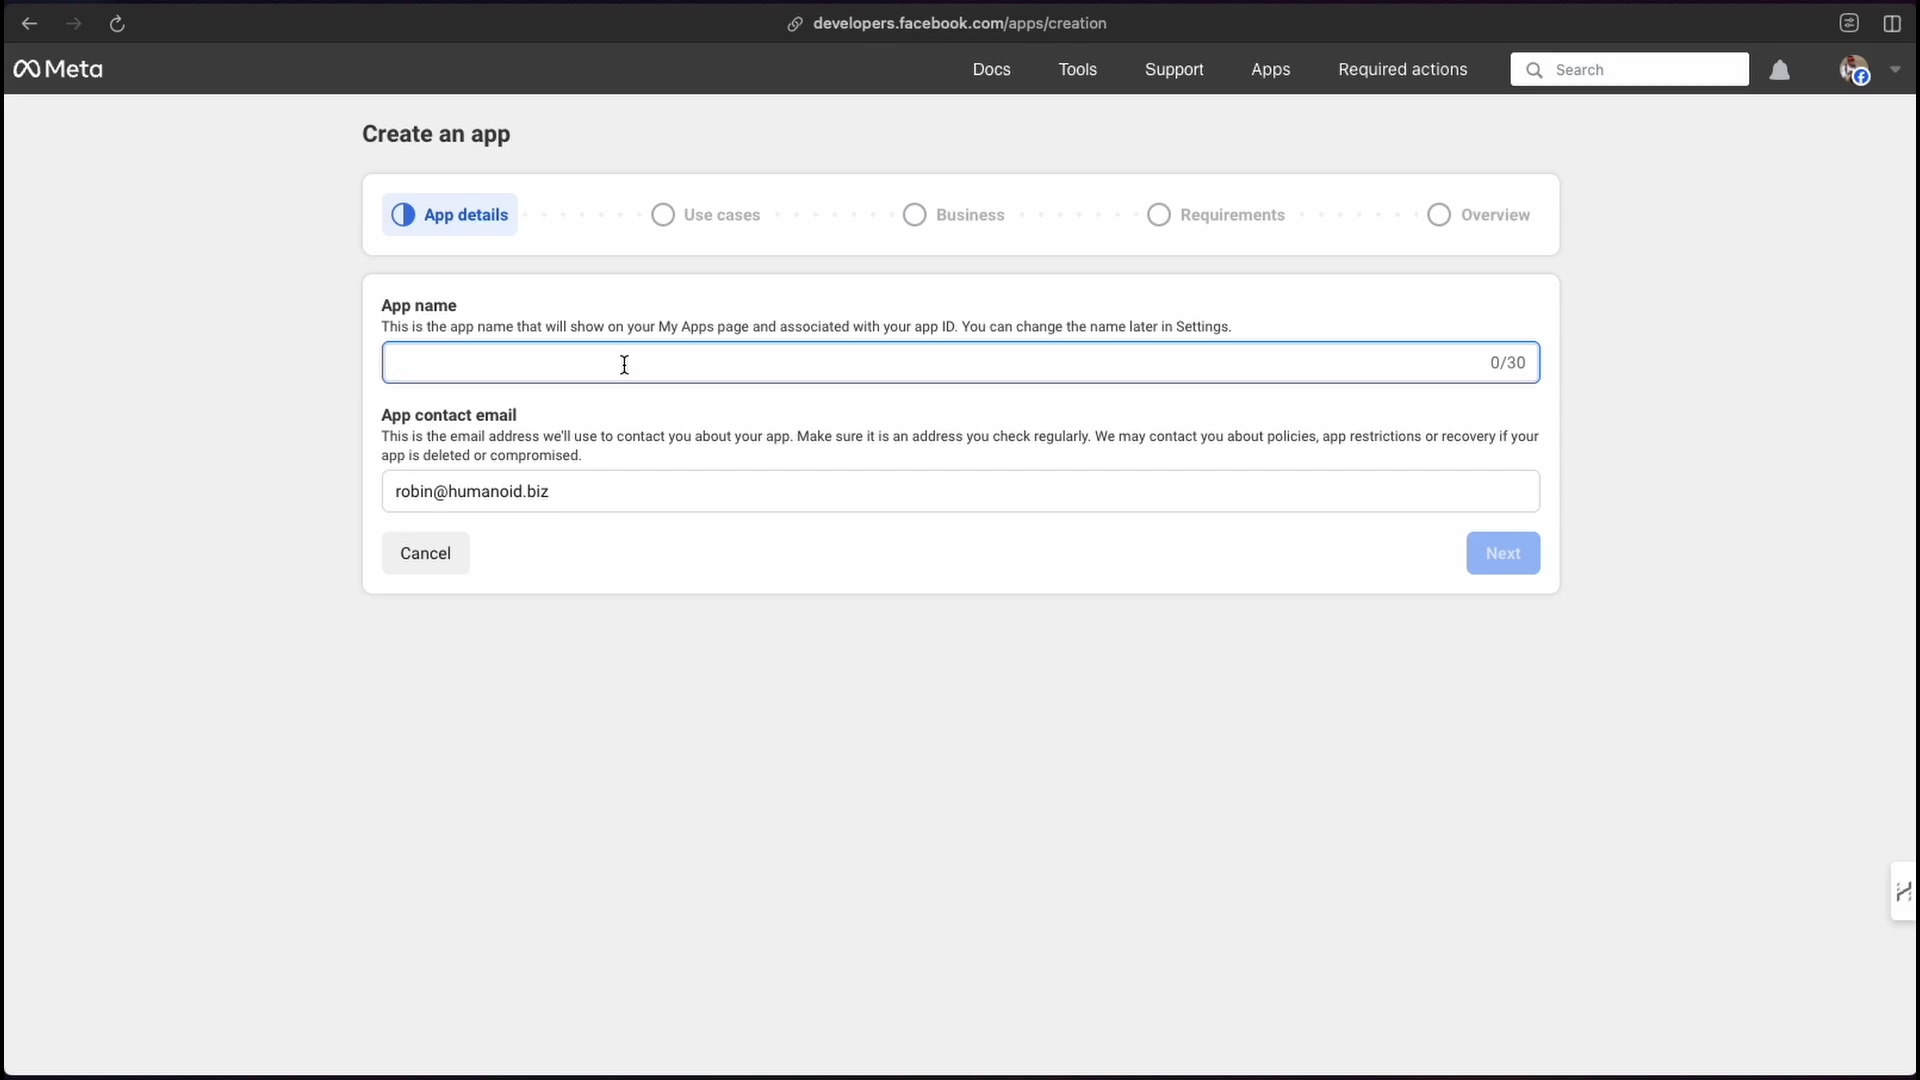Screen dimensions: 1920x1080
Task: Click the browser address bar URL
Action: [x=959, y=23]
